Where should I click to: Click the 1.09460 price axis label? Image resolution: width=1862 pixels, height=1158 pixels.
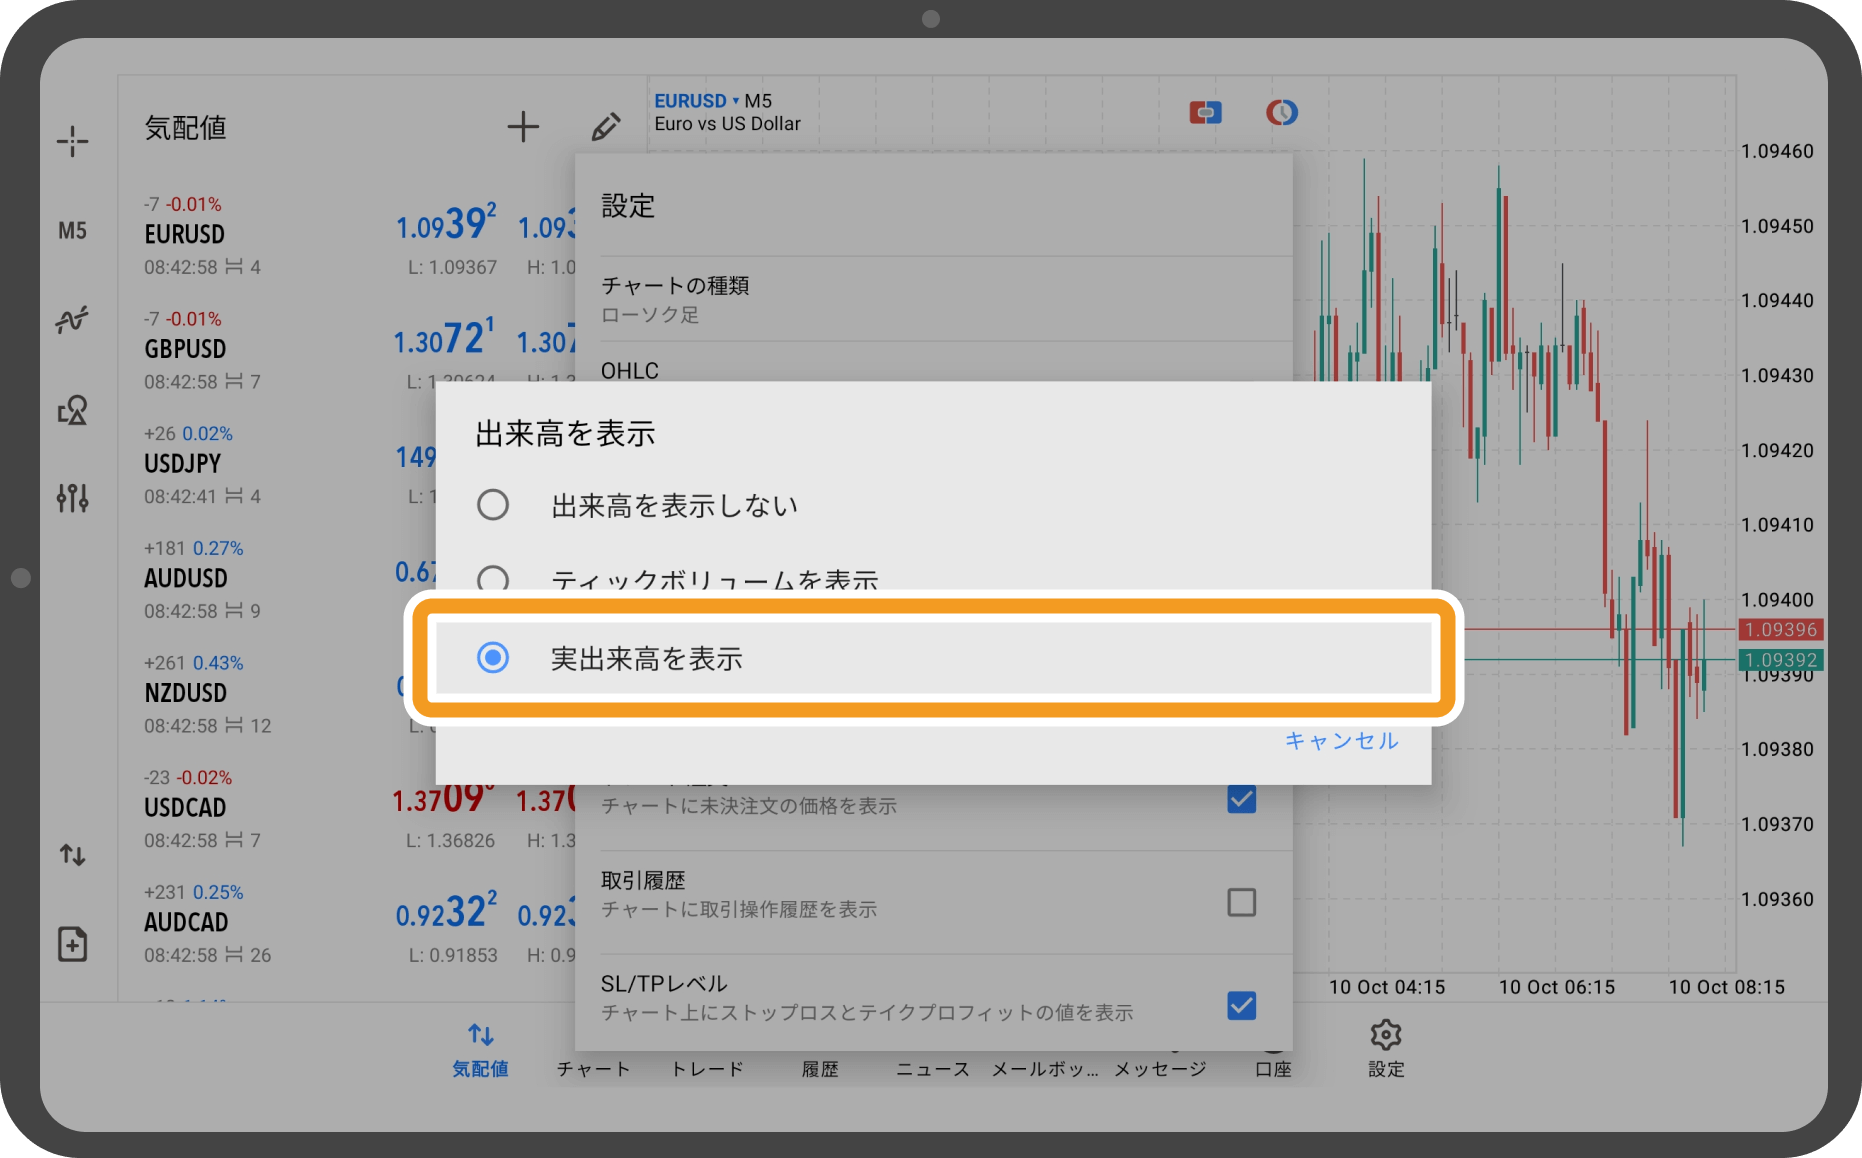click(1777, 152)
